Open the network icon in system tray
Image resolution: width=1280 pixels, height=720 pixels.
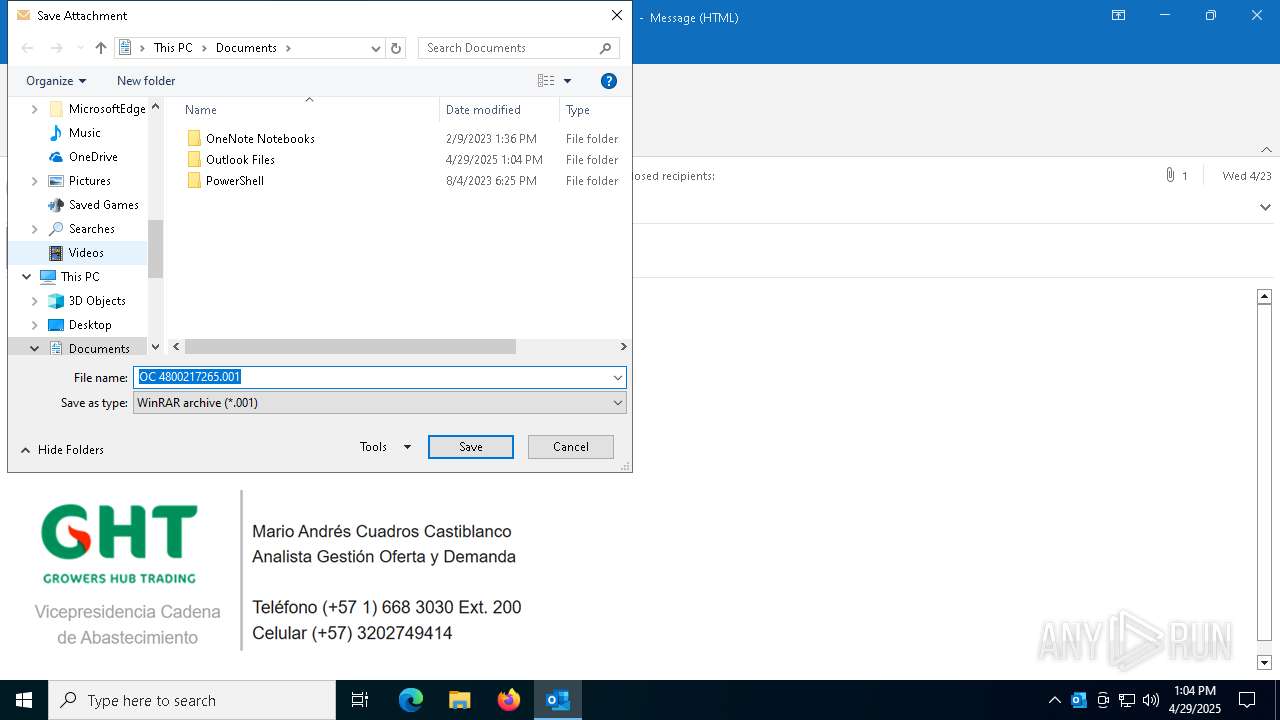pyautogui.click(x=1126, y=700)
